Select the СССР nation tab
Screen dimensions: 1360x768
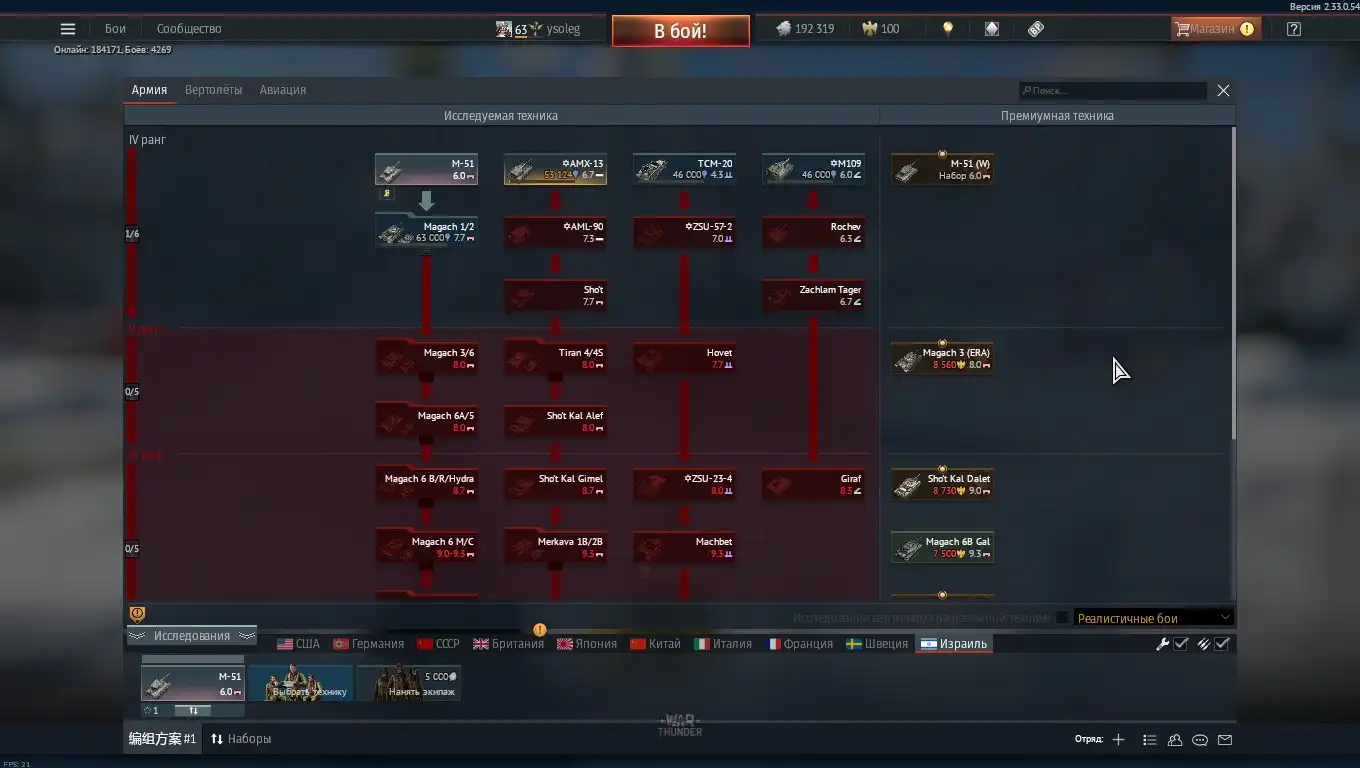pos(438,644)
